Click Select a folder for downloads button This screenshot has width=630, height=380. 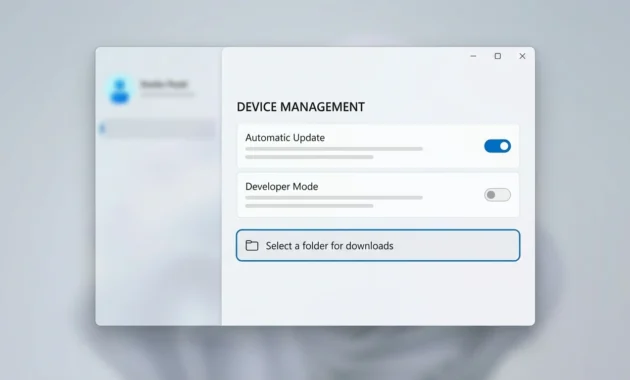click(378, 245)
